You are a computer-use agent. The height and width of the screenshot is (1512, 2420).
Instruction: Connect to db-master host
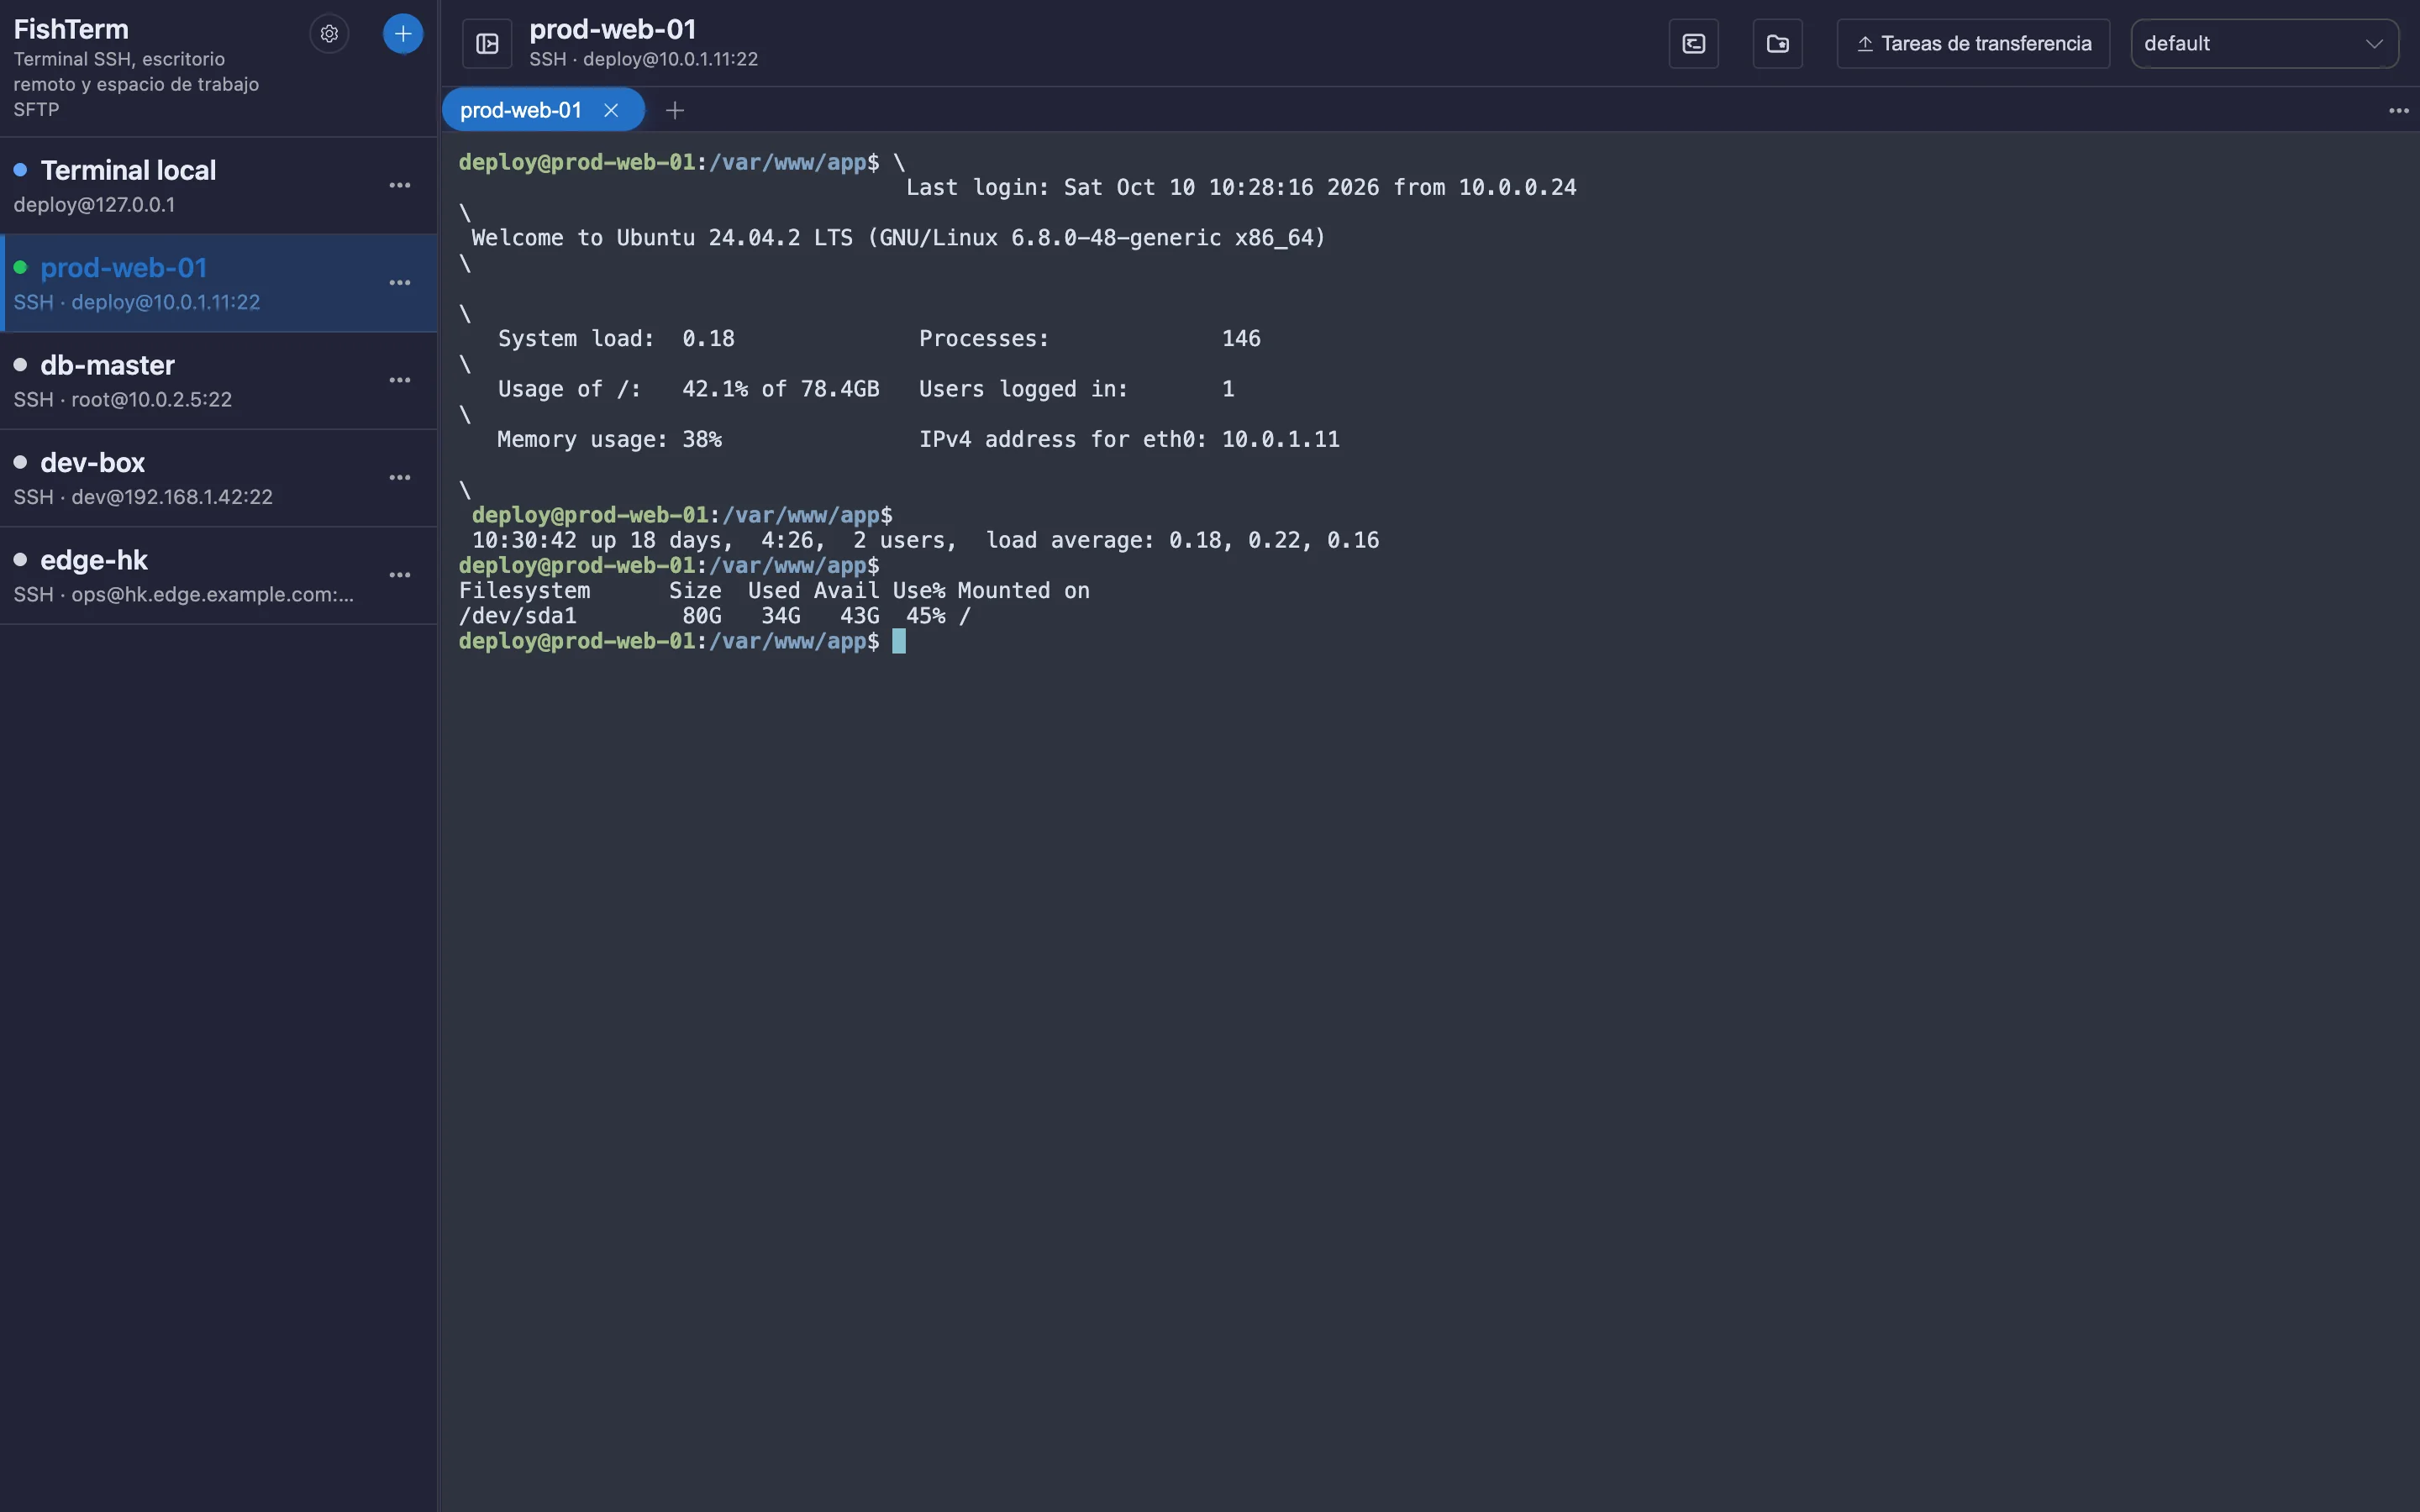pyautogui.click(x=218, y=380)
